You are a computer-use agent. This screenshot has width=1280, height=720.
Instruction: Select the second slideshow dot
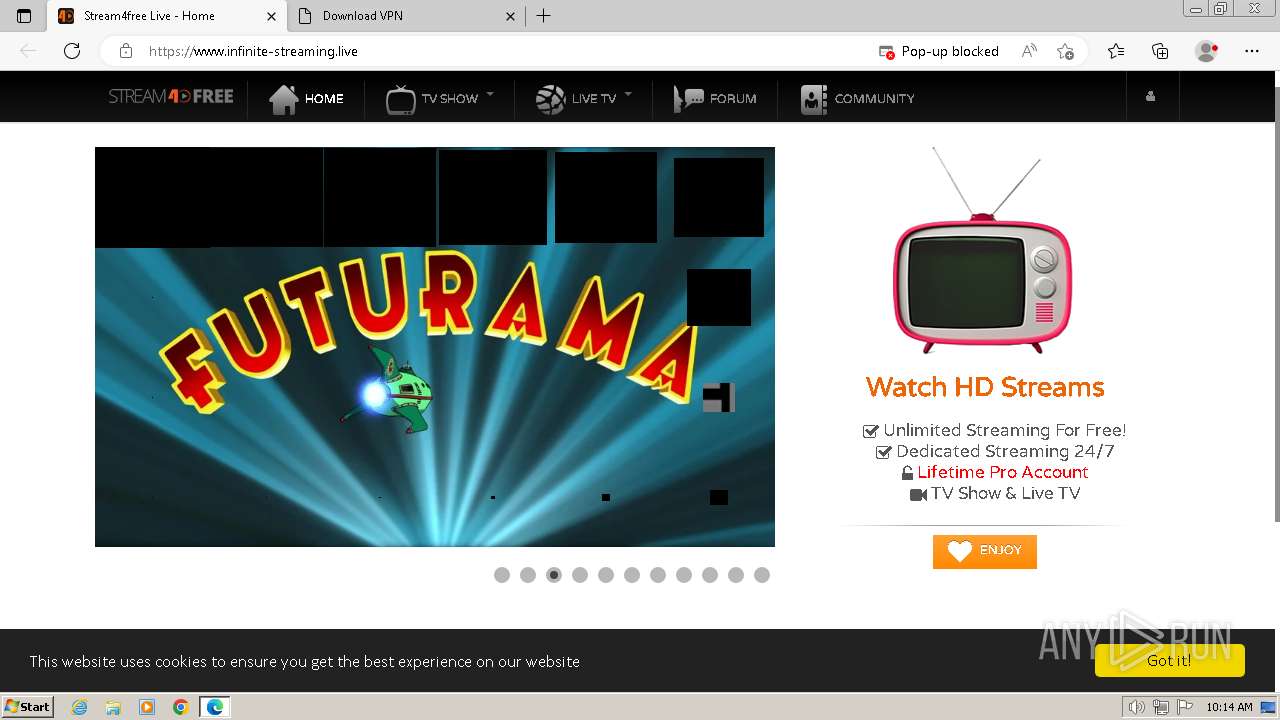[528, 575]
